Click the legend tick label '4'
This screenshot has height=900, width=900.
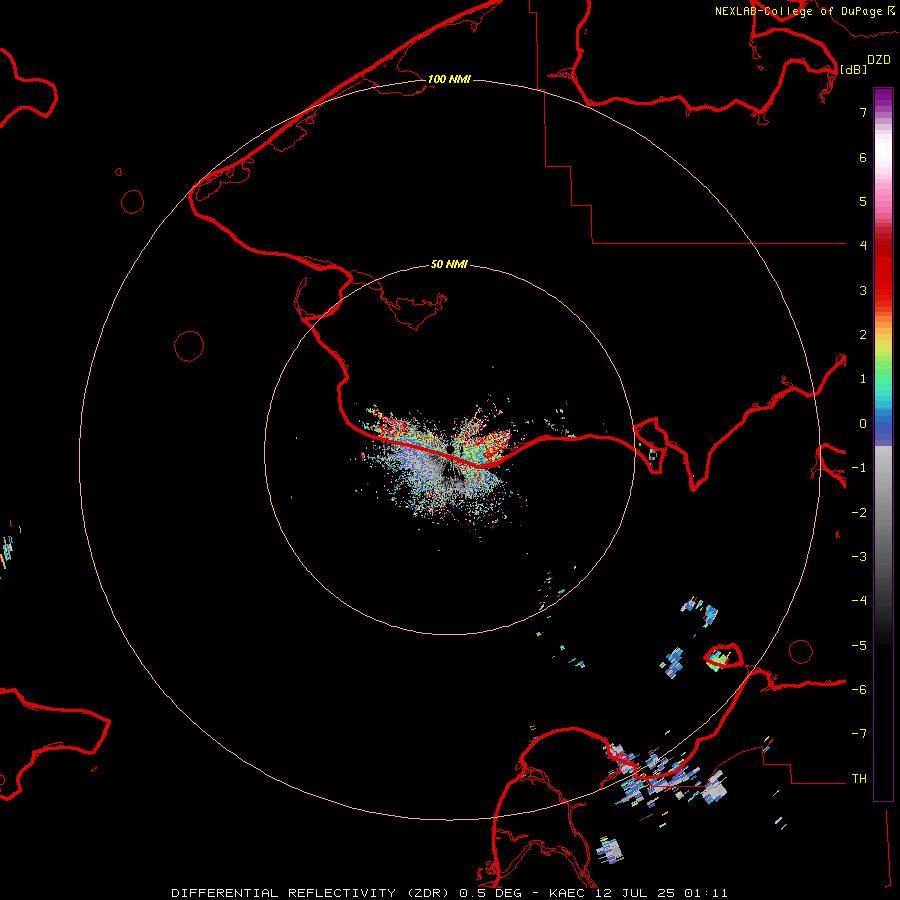click(863, 245)
